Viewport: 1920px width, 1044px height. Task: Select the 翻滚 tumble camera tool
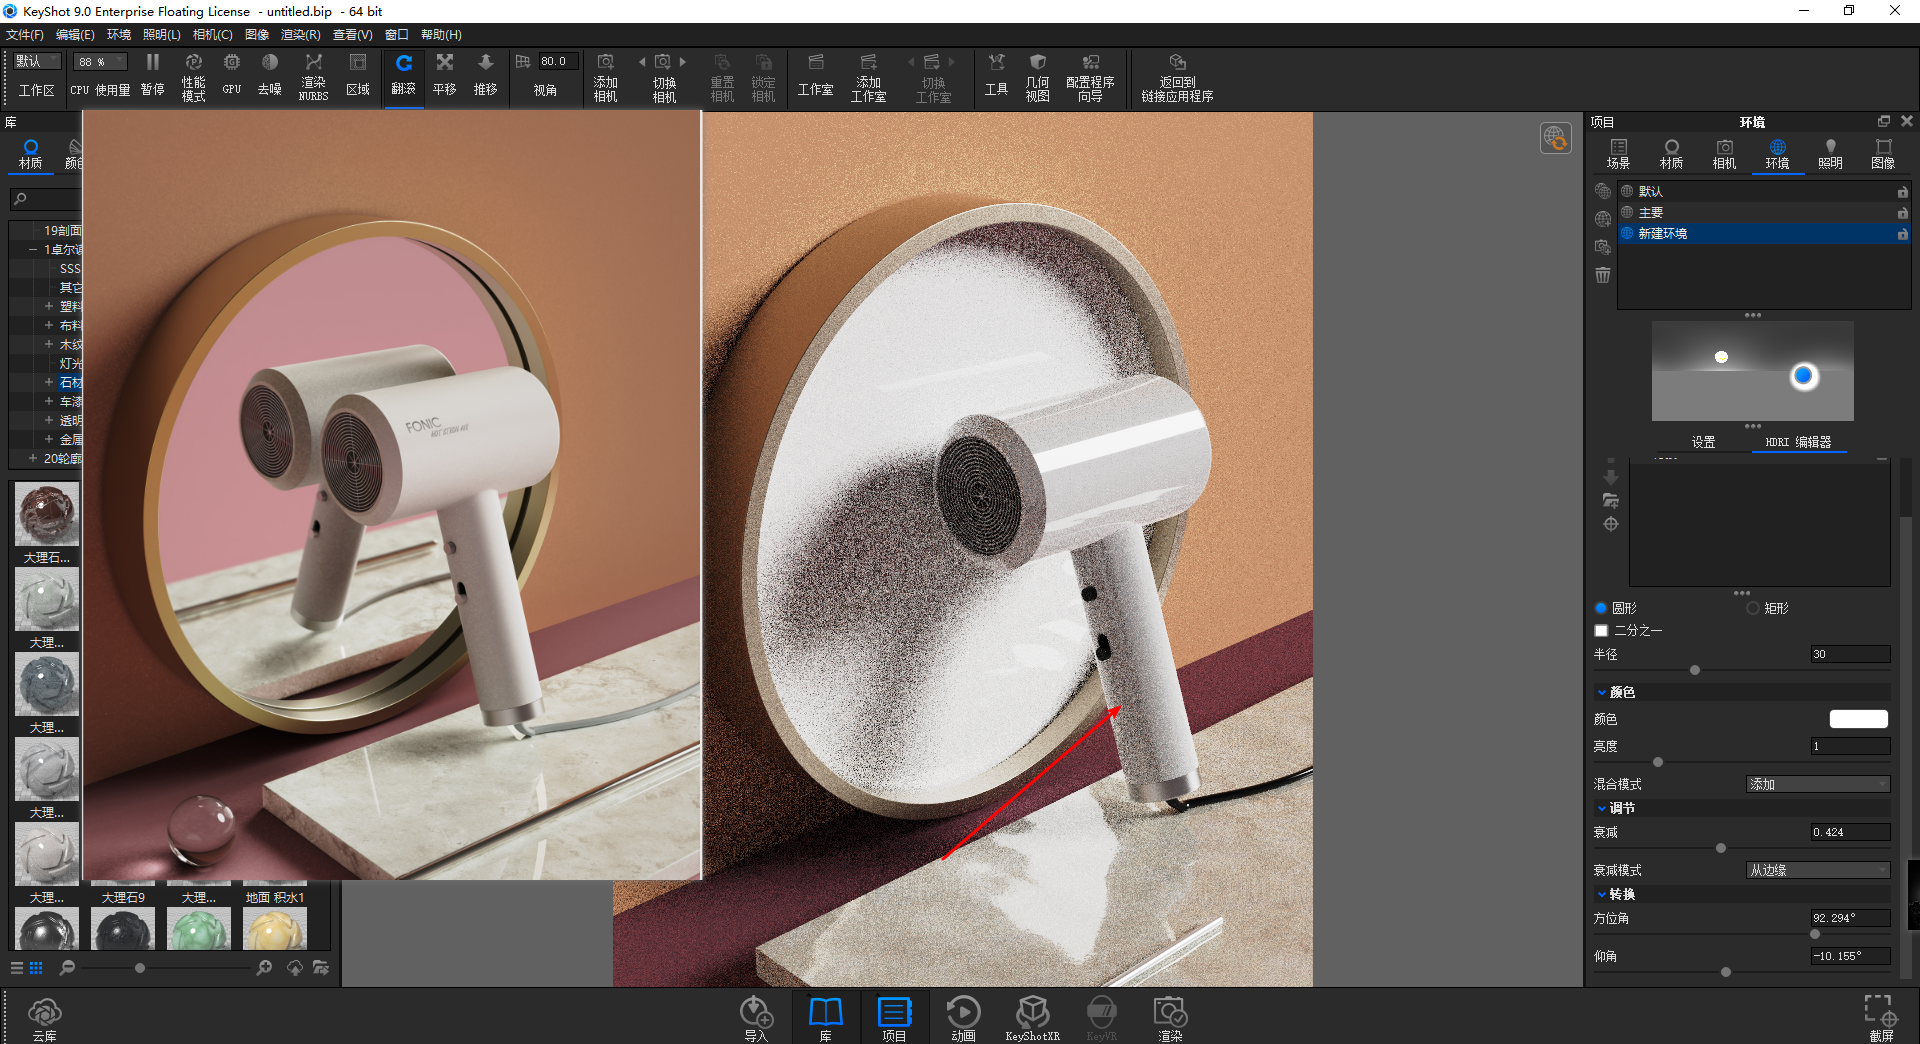(404, 76)
